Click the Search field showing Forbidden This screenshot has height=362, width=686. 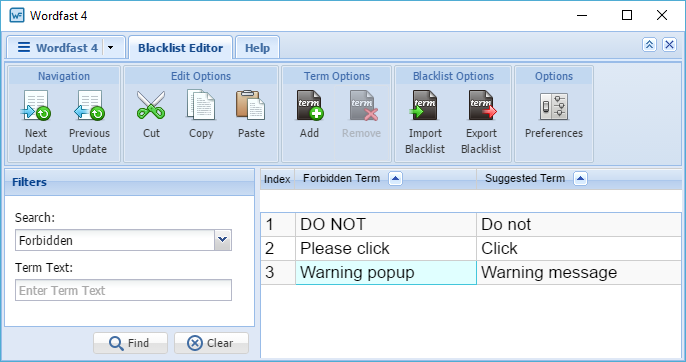click(x=115, y=240)
